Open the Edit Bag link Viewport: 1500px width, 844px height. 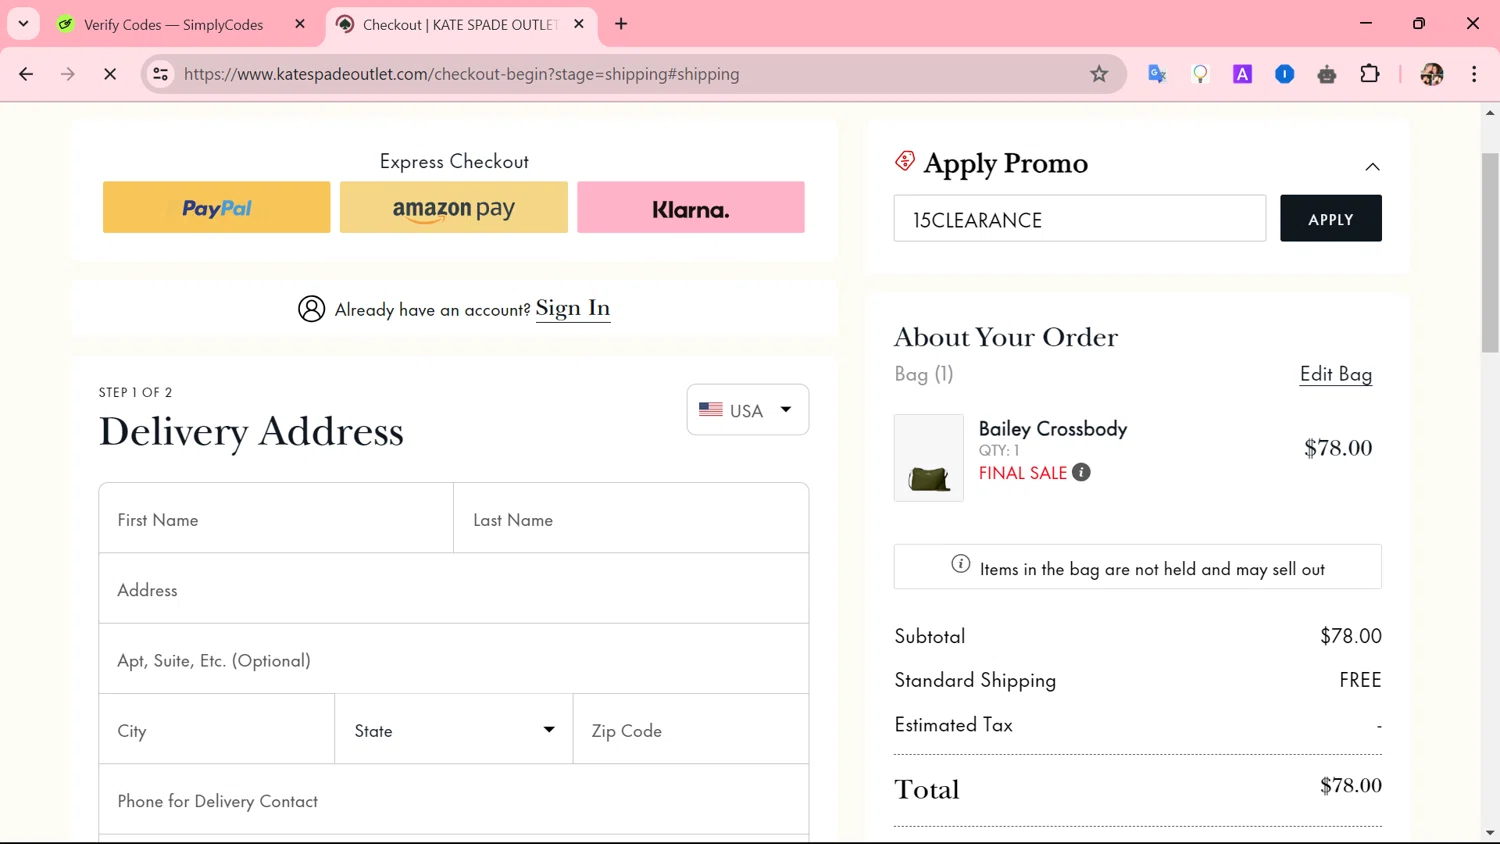(1336, 374)
